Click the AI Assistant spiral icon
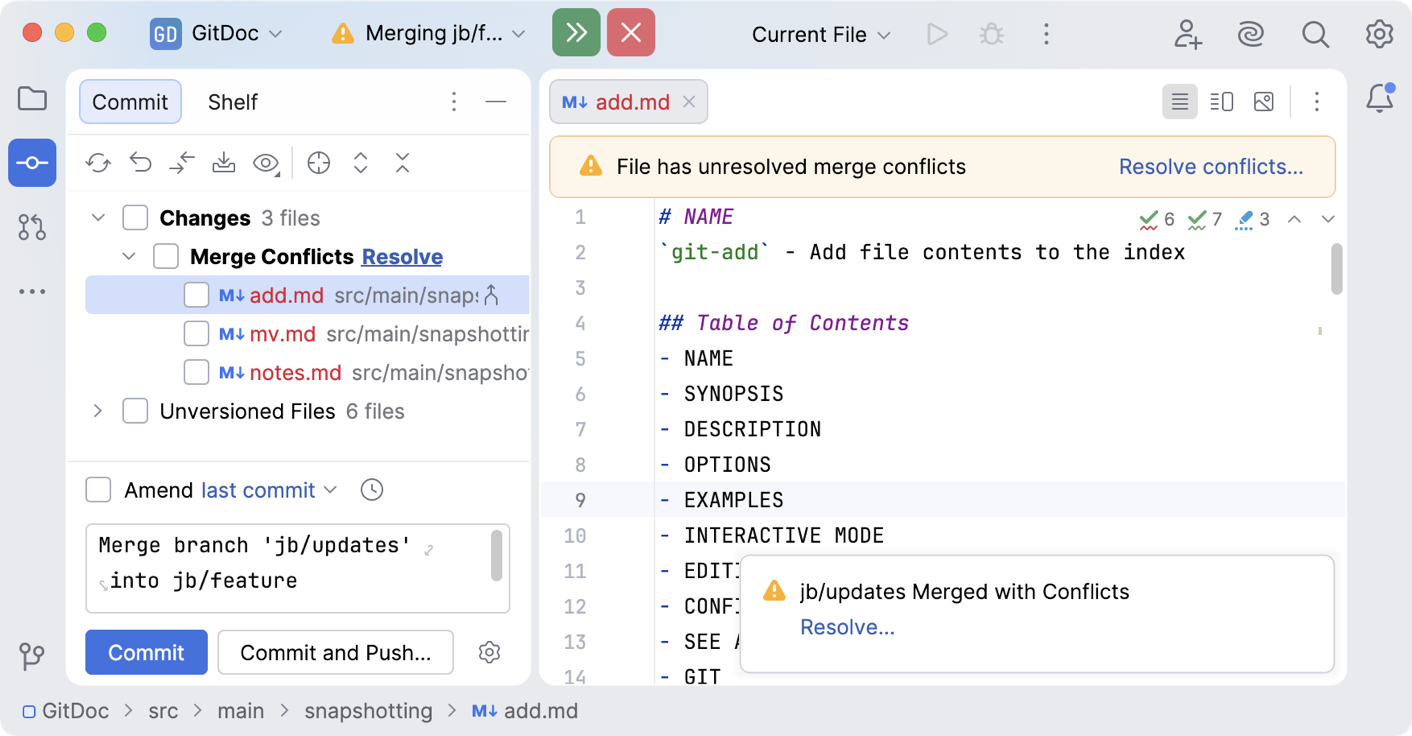 tap(1251, 34)
